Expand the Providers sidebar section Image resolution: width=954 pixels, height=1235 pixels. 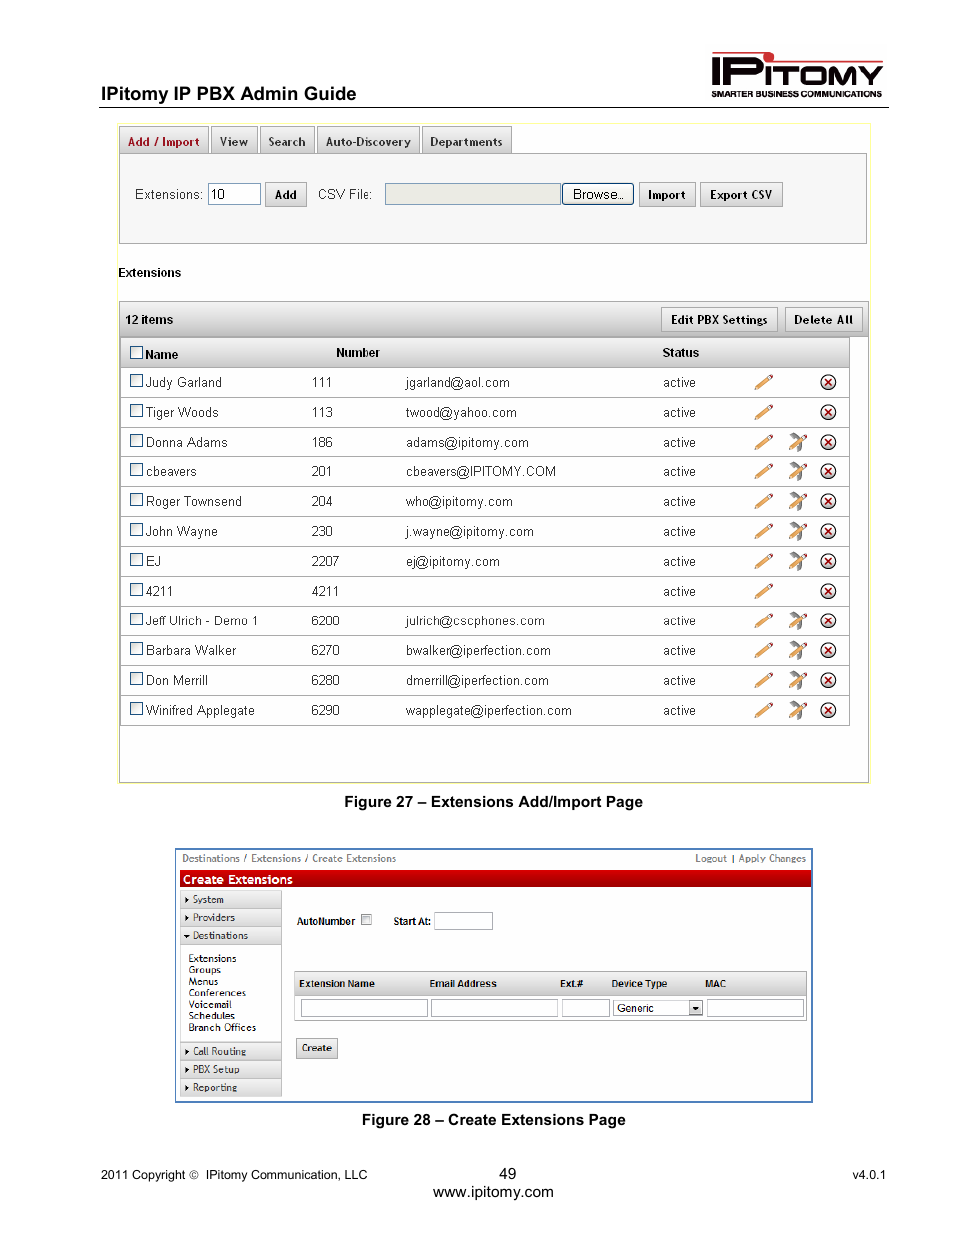(x=231, y=918)
